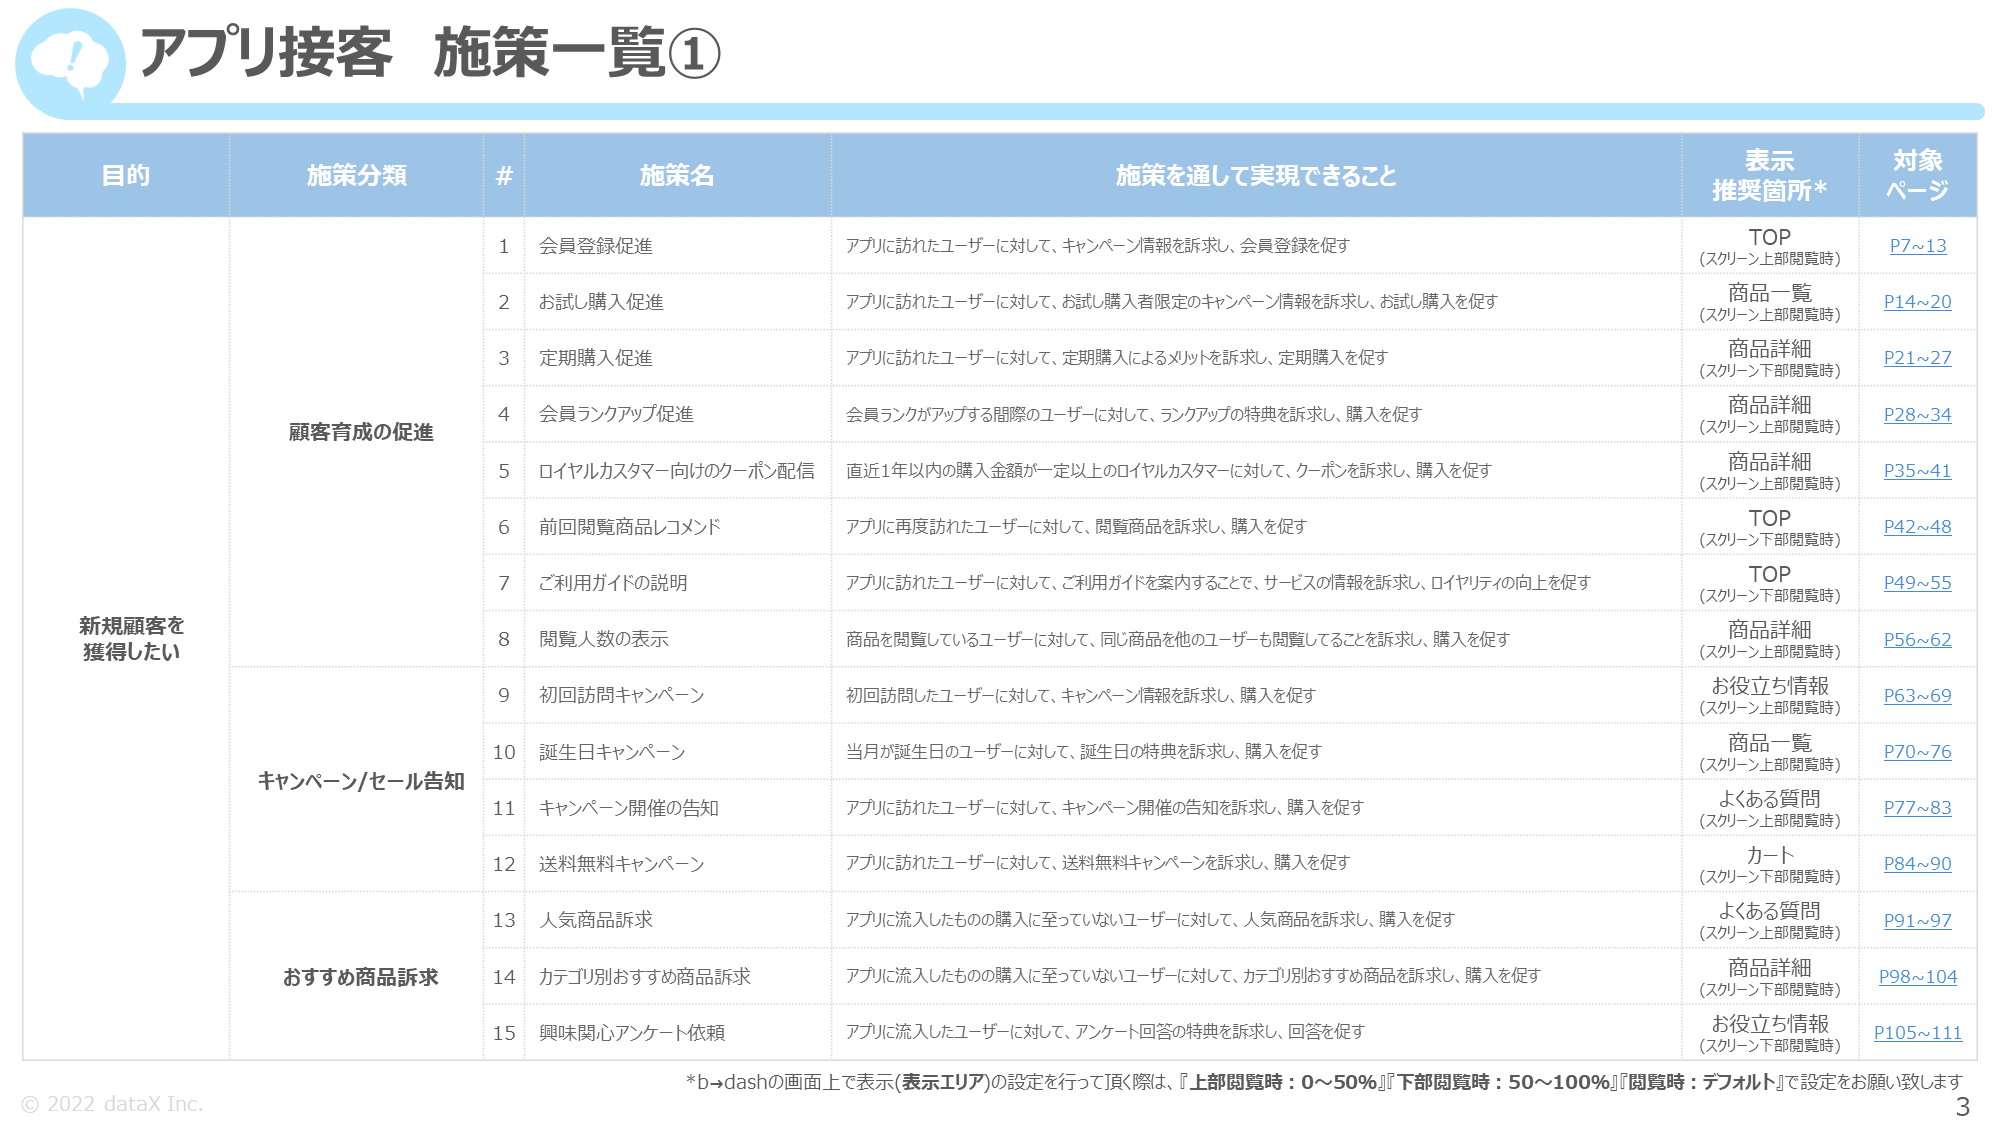Open the P105~111 link
Screen dimensions: 2000x1125
point(1917,1032)
